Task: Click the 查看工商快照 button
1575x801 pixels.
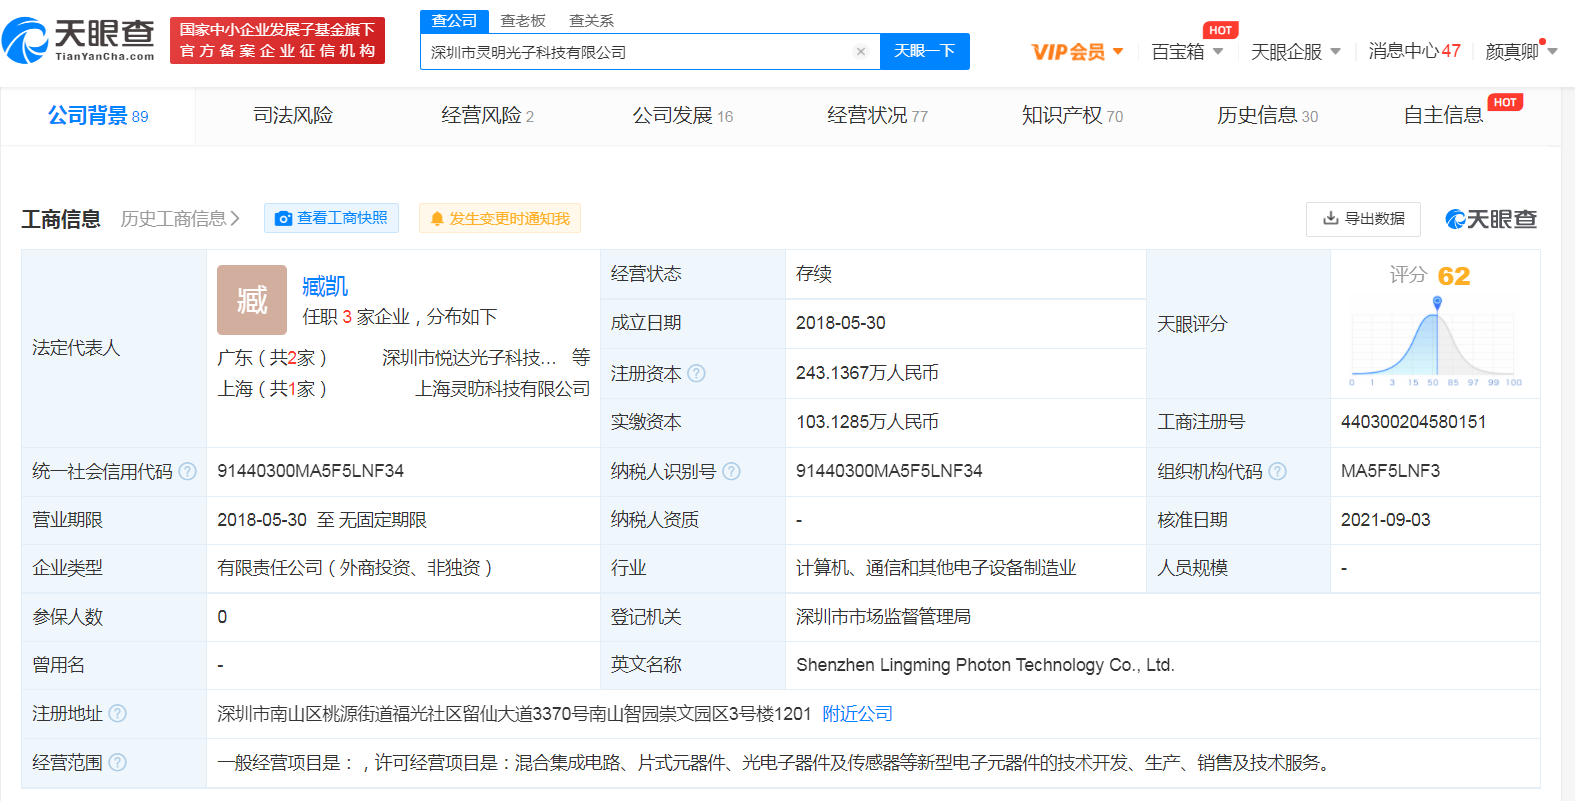Action: pyautogui.click(x=331, y=218)
